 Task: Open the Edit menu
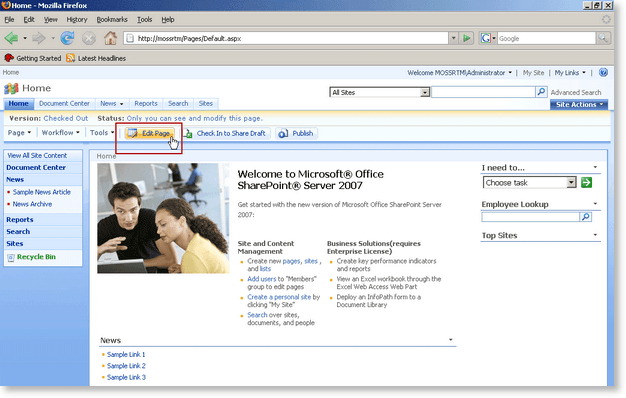(29, 20)
